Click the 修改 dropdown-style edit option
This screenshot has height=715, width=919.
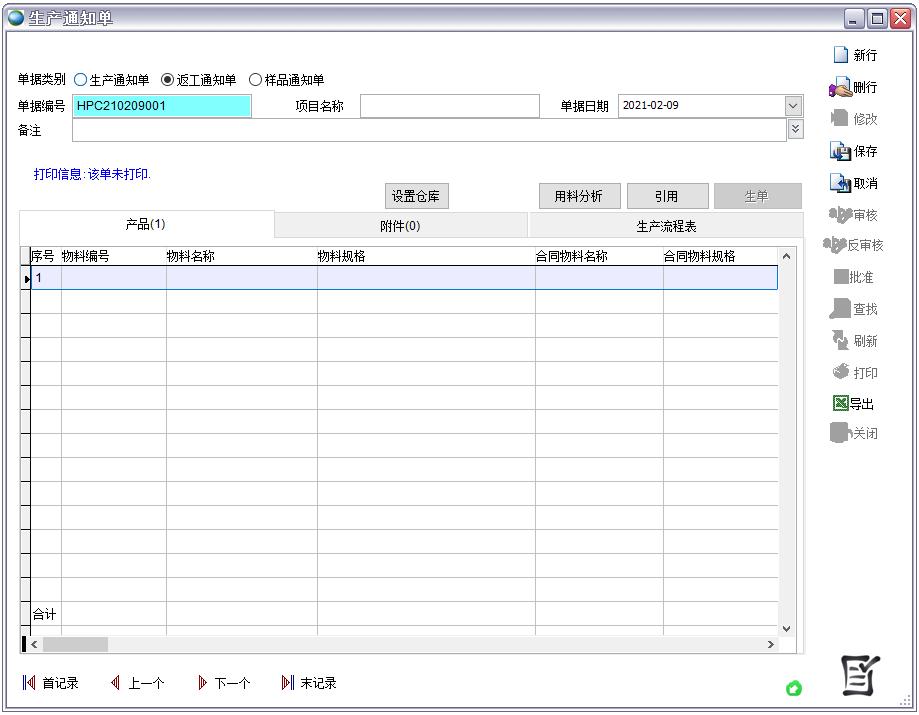(853, 119)
